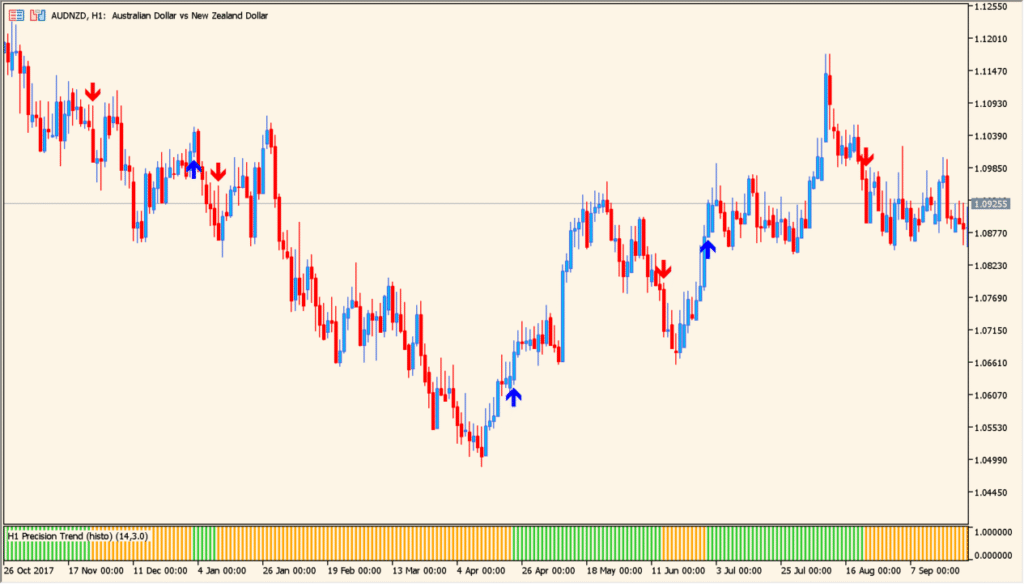Screen dimensions: 1024x584
Task: Click the blue buy arrow near 3 Jul
Action: tap(709, 247)
